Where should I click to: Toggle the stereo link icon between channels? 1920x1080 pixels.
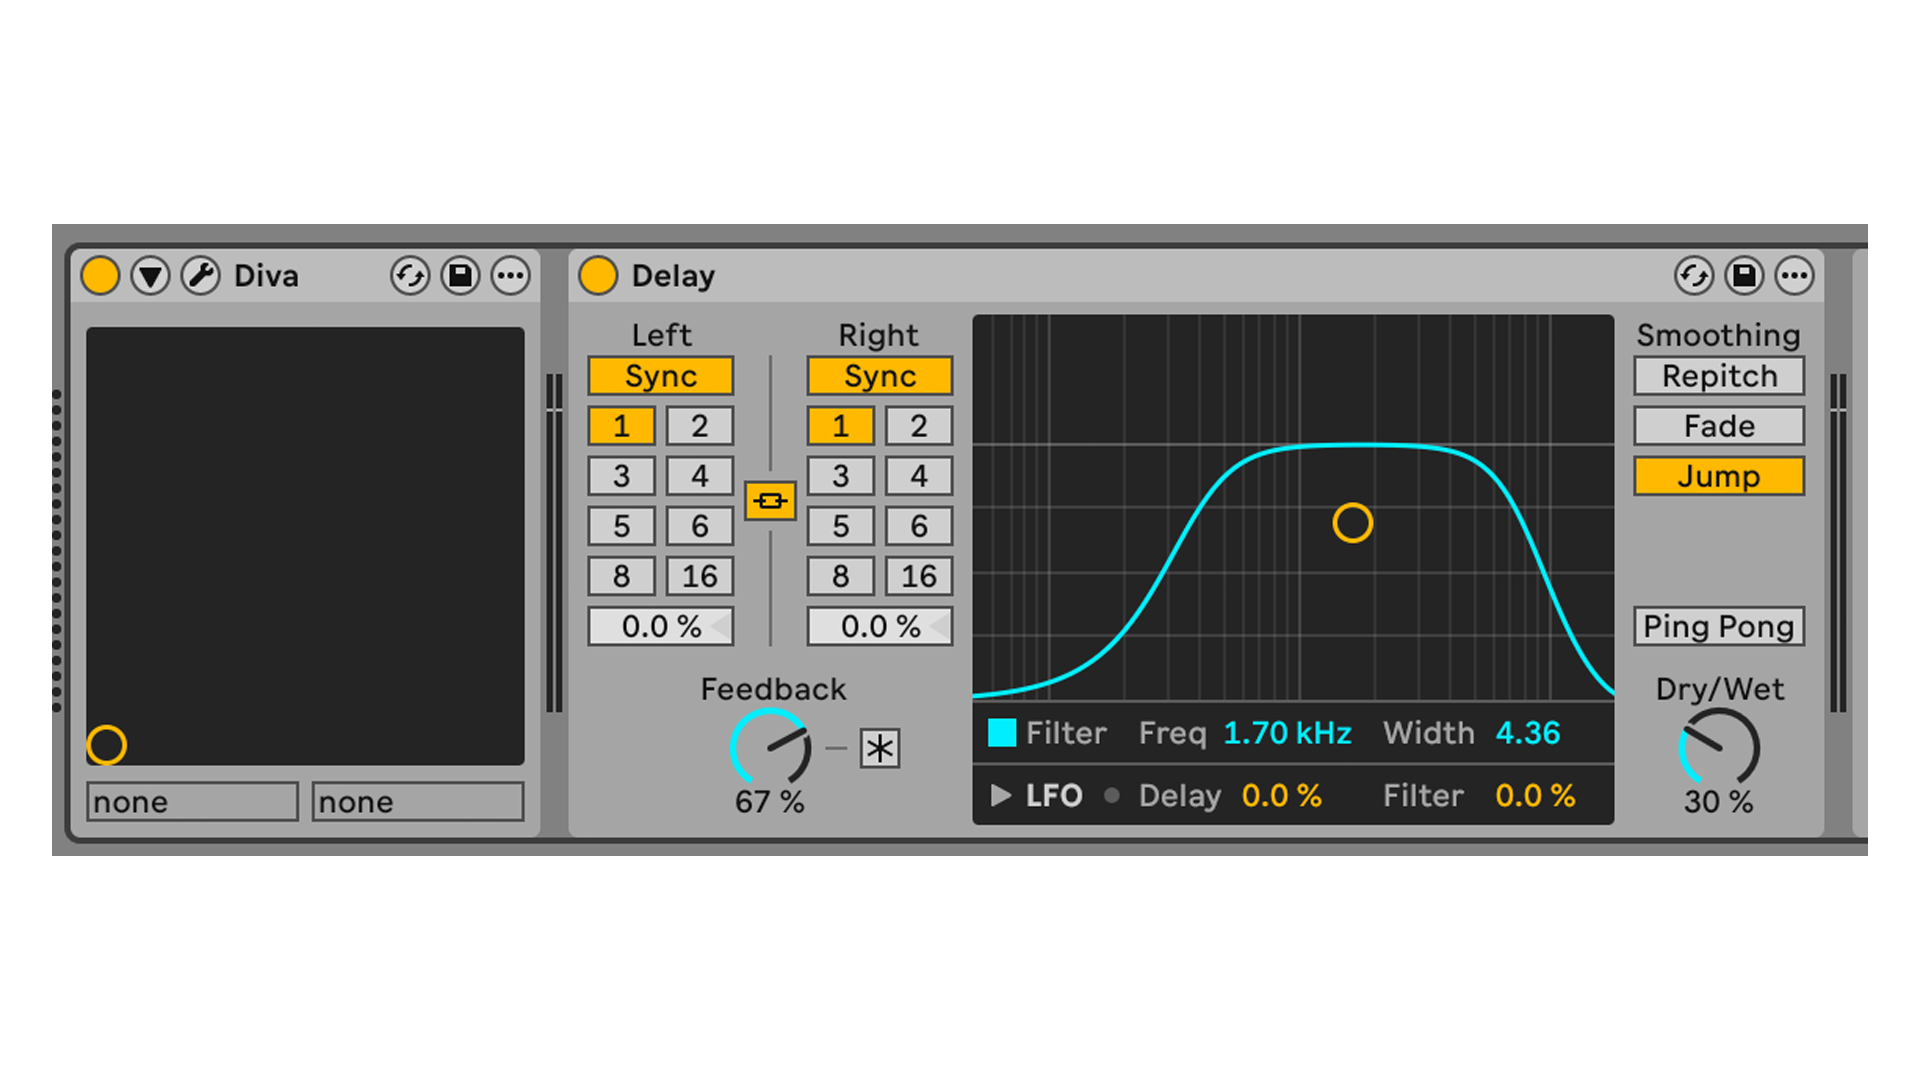click(x=770, y=501)
